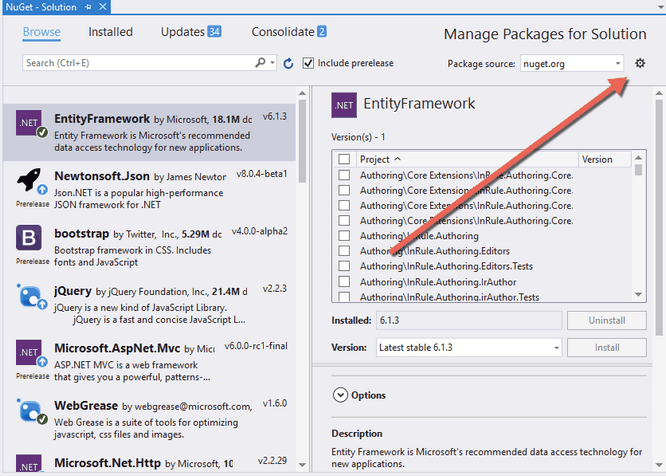666x476 pixels.
Task: Click in the Search packages field
Action: (x=135, y=63)
